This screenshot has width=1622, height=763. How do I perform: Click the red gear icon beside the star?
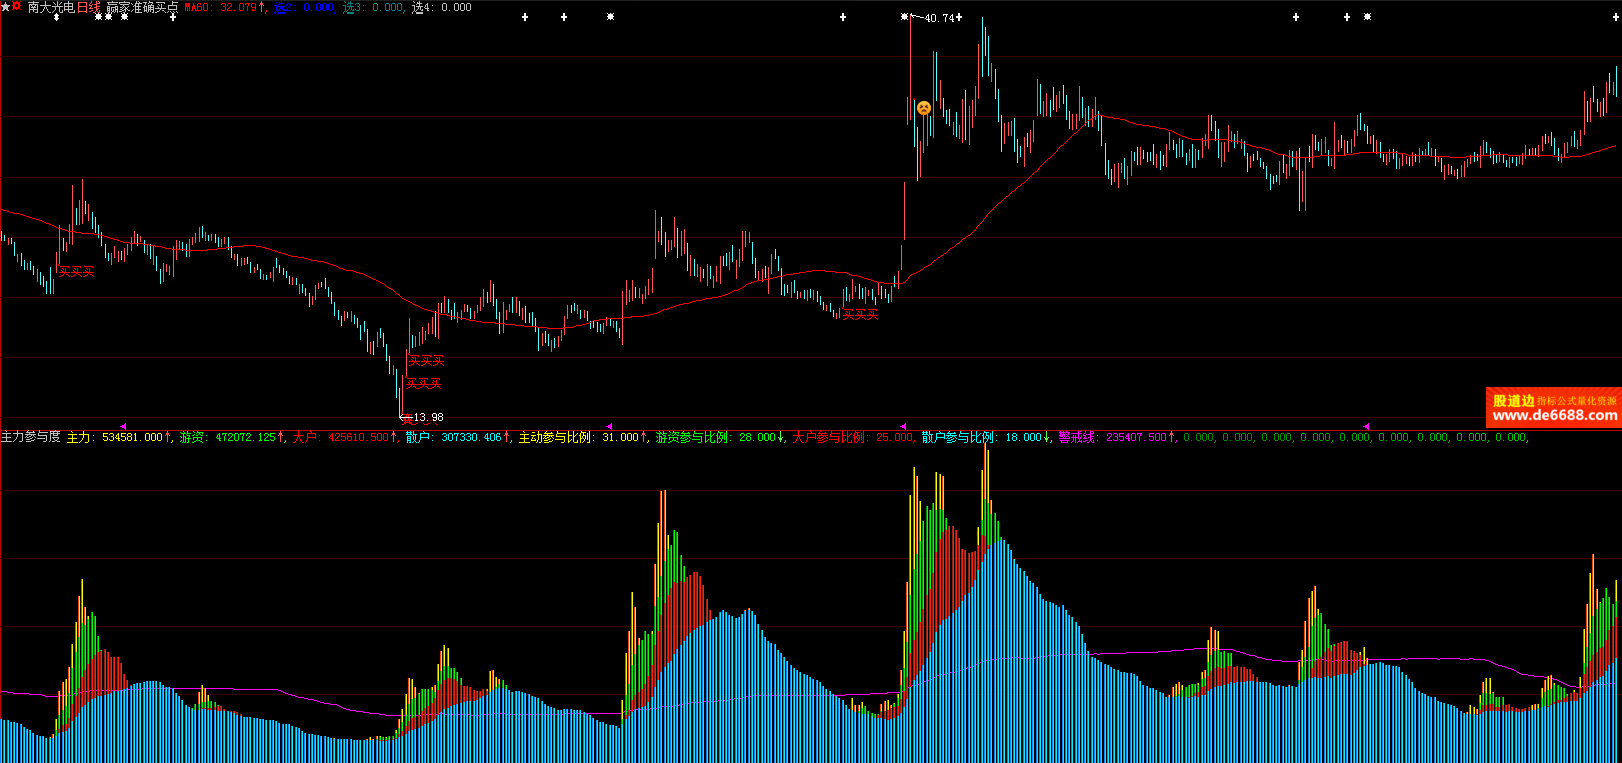coord(17,7)
